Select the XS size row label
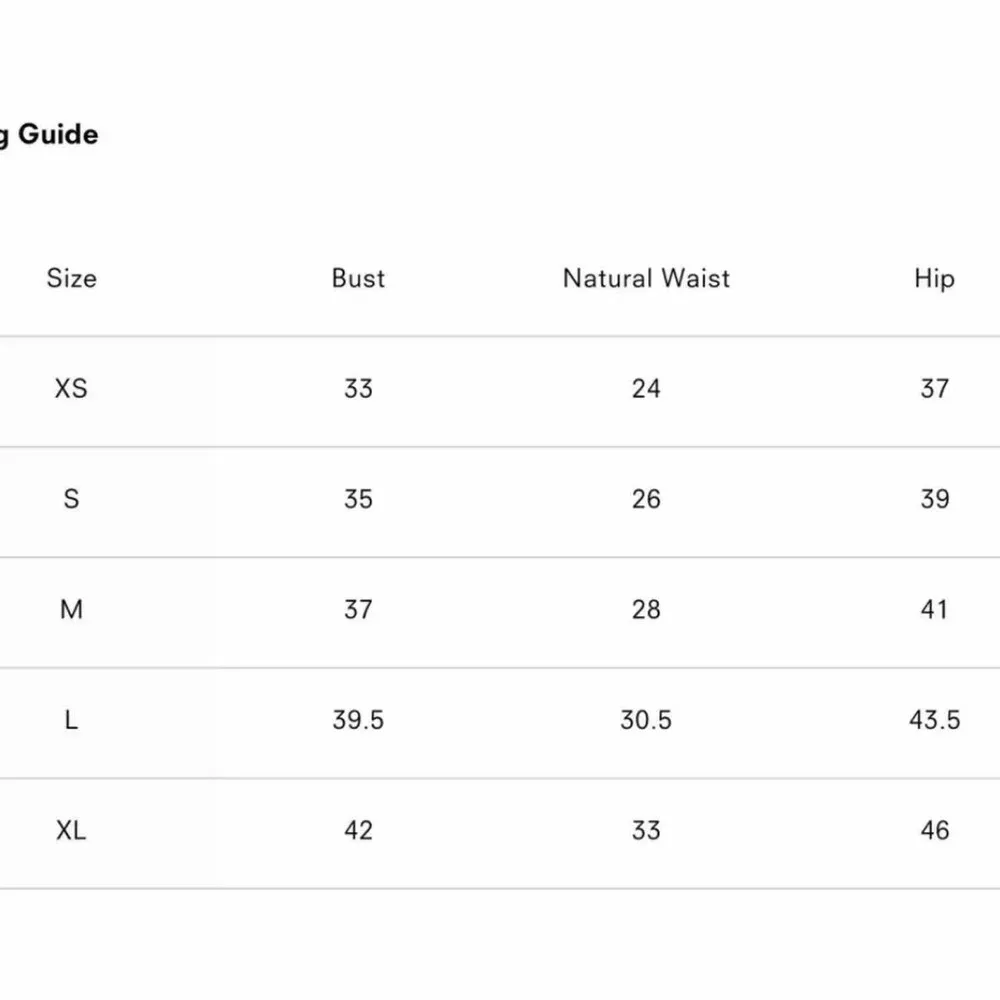 pos(71,388)
